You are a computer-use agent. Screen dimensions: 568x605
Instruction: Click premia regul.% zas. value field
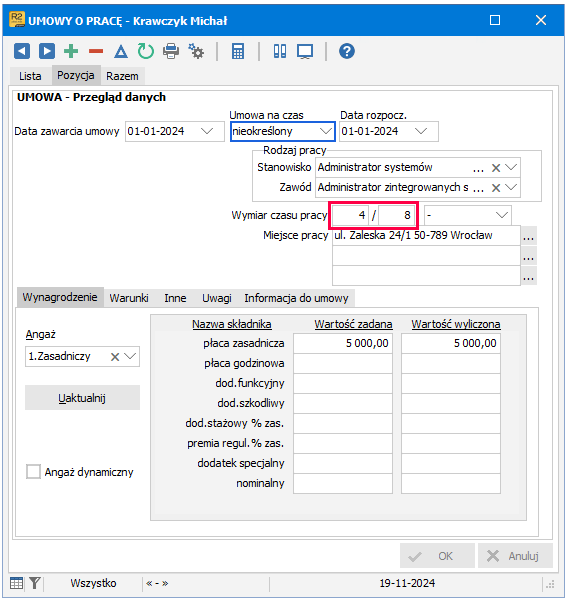tap(343, 443)
